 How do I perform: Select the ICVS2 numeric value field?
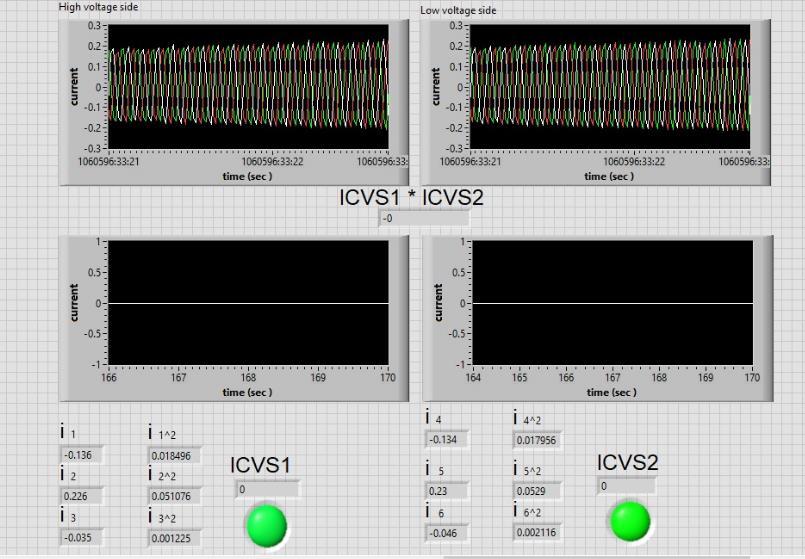tap(626, 486)
